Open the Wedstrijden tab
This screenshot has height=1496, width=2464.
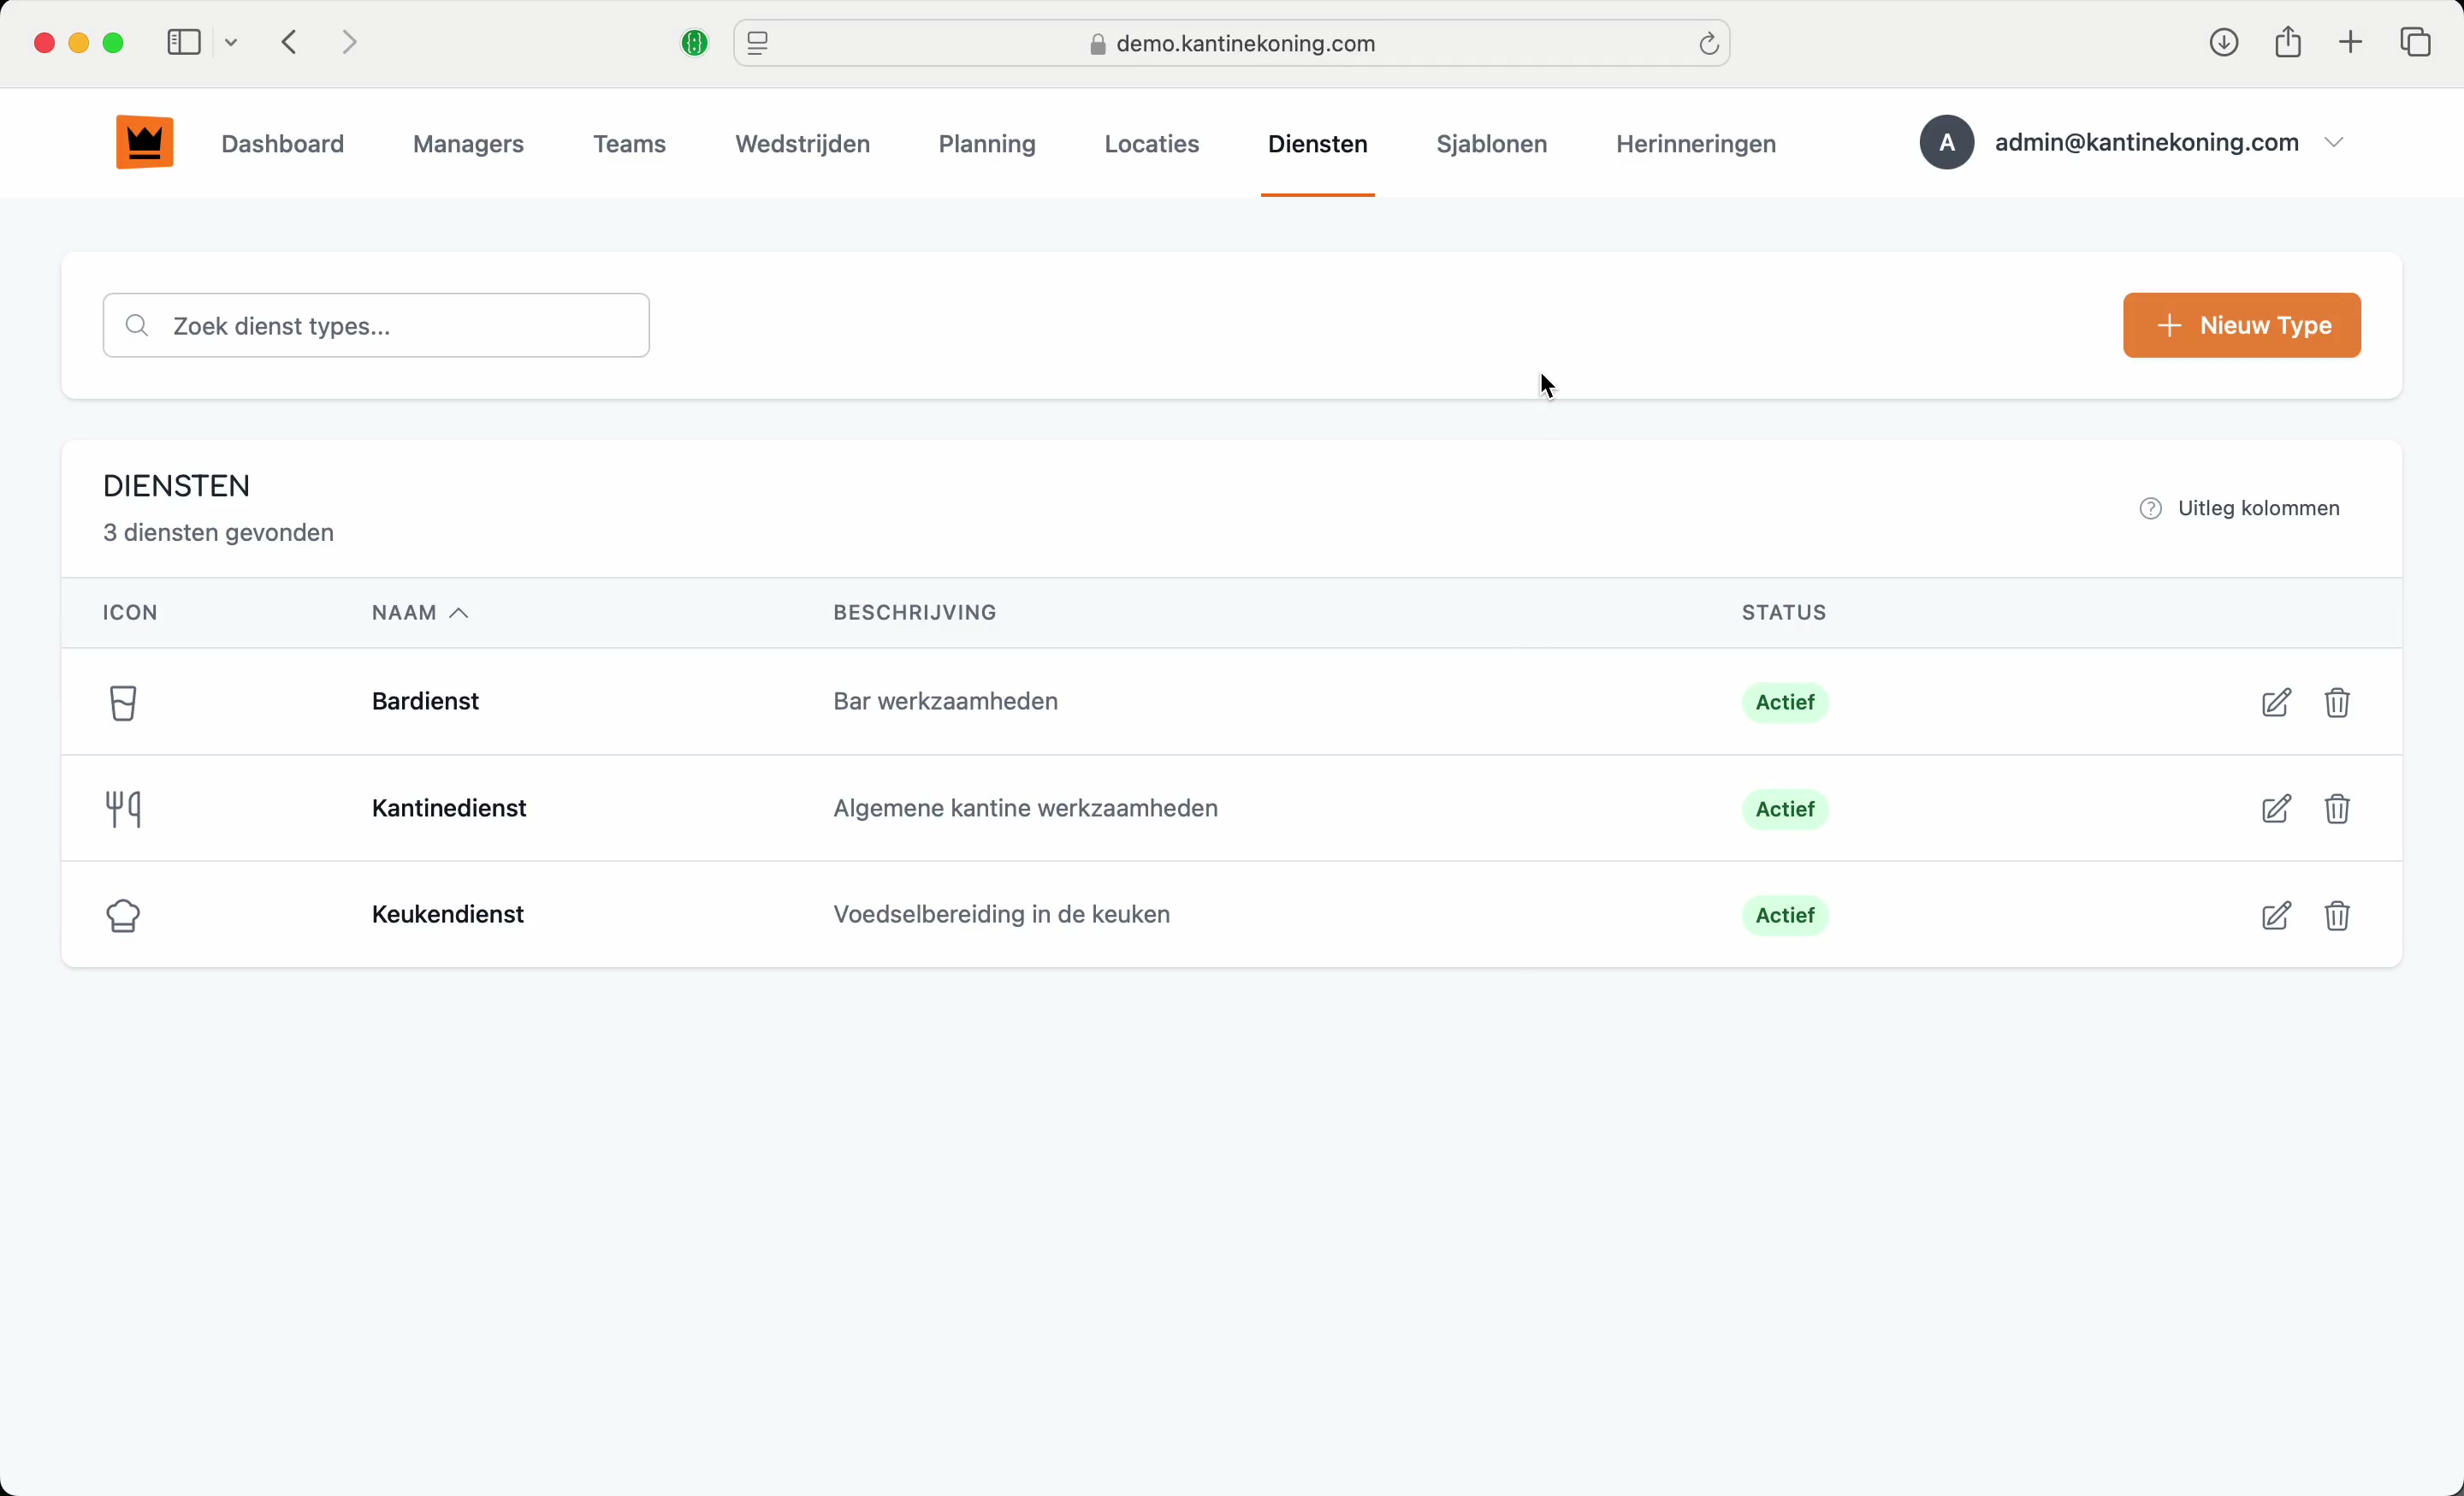pos(802,144)
